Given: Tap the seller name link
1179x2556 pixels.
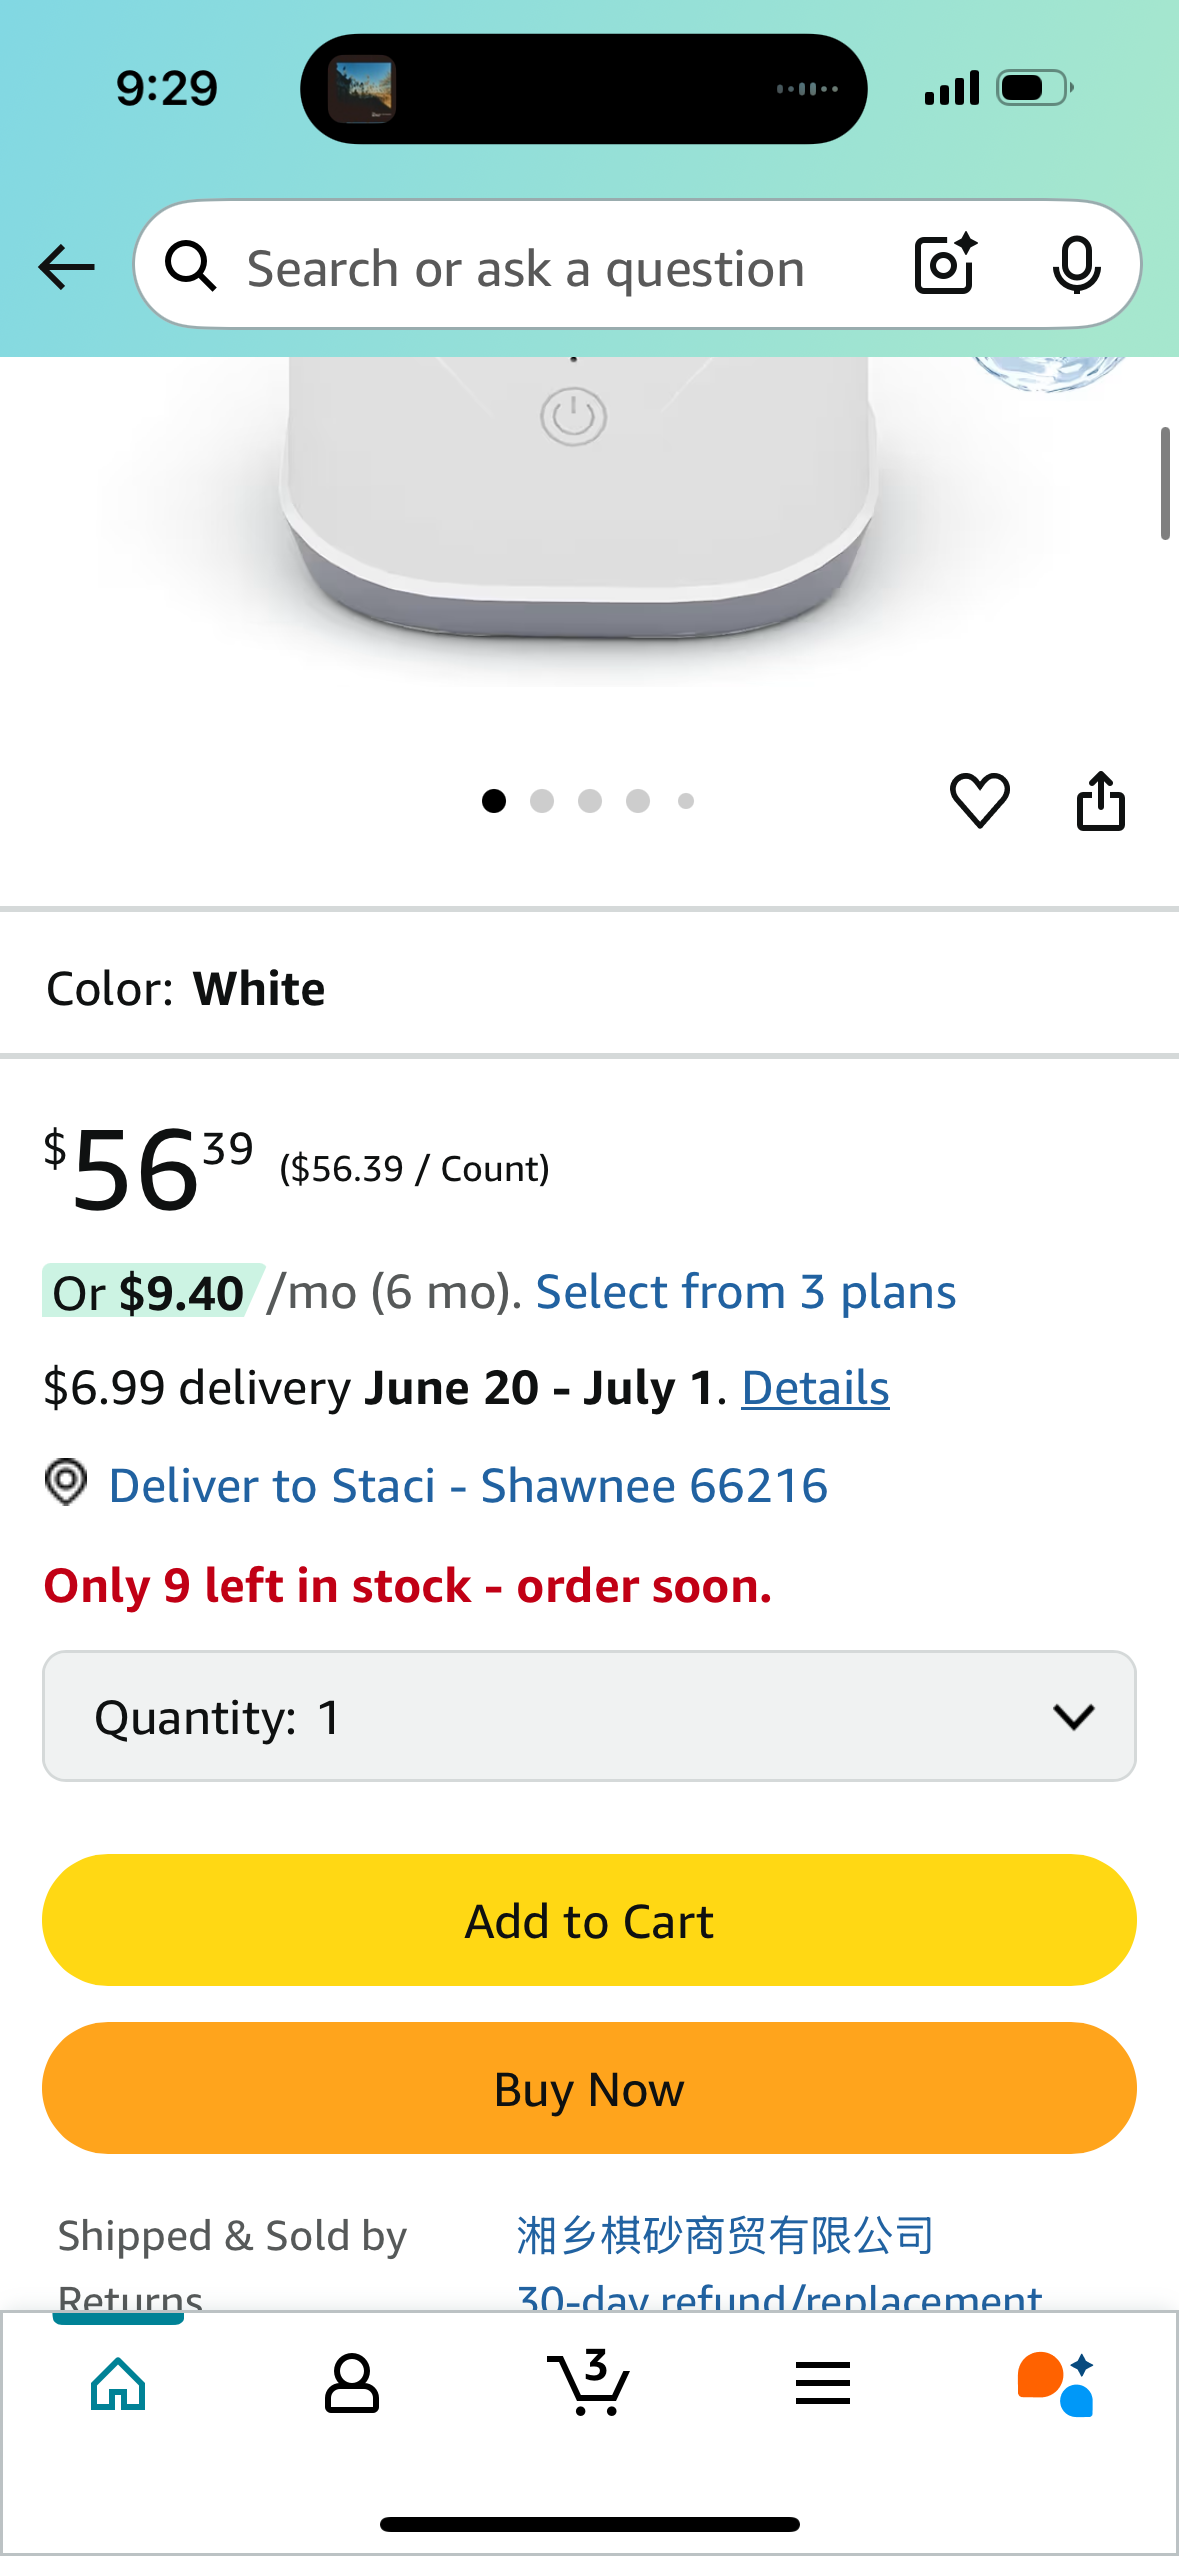Looking at the screenshot, I should [x=725, y=2235].
